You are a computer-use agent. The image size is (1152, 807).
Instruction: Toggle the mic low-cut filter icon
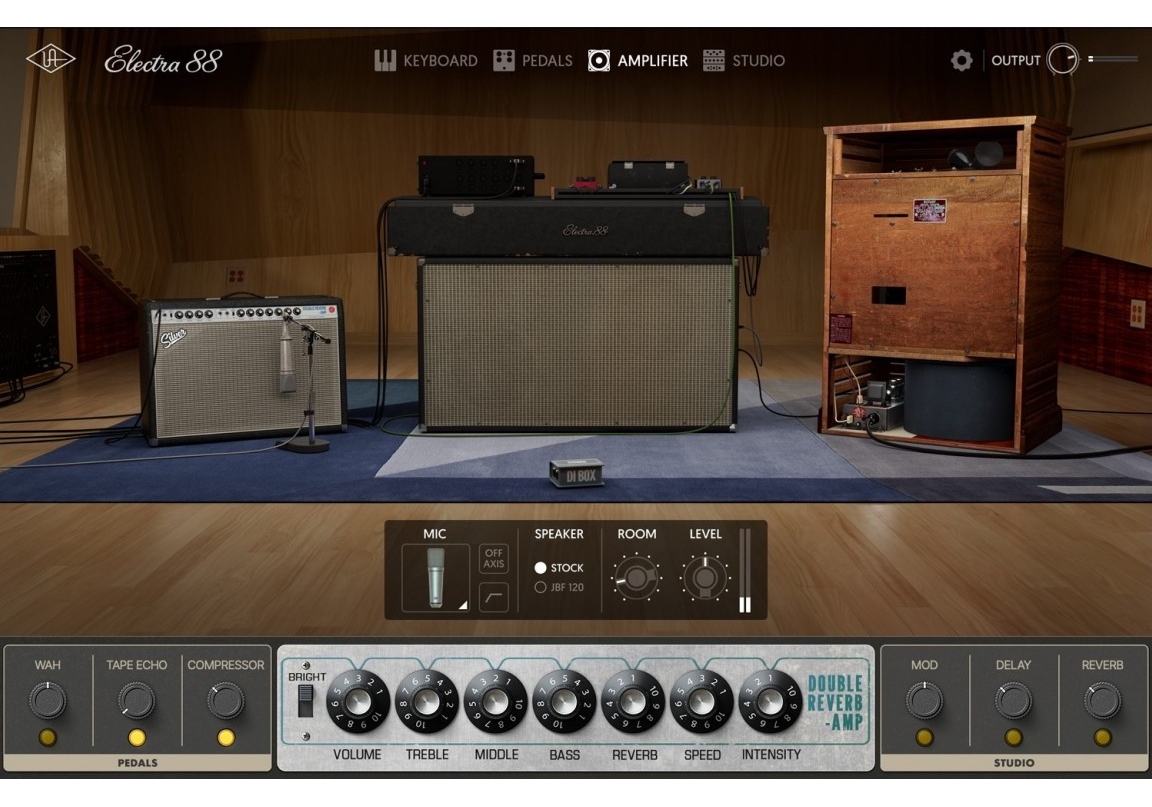pos(494,596)
